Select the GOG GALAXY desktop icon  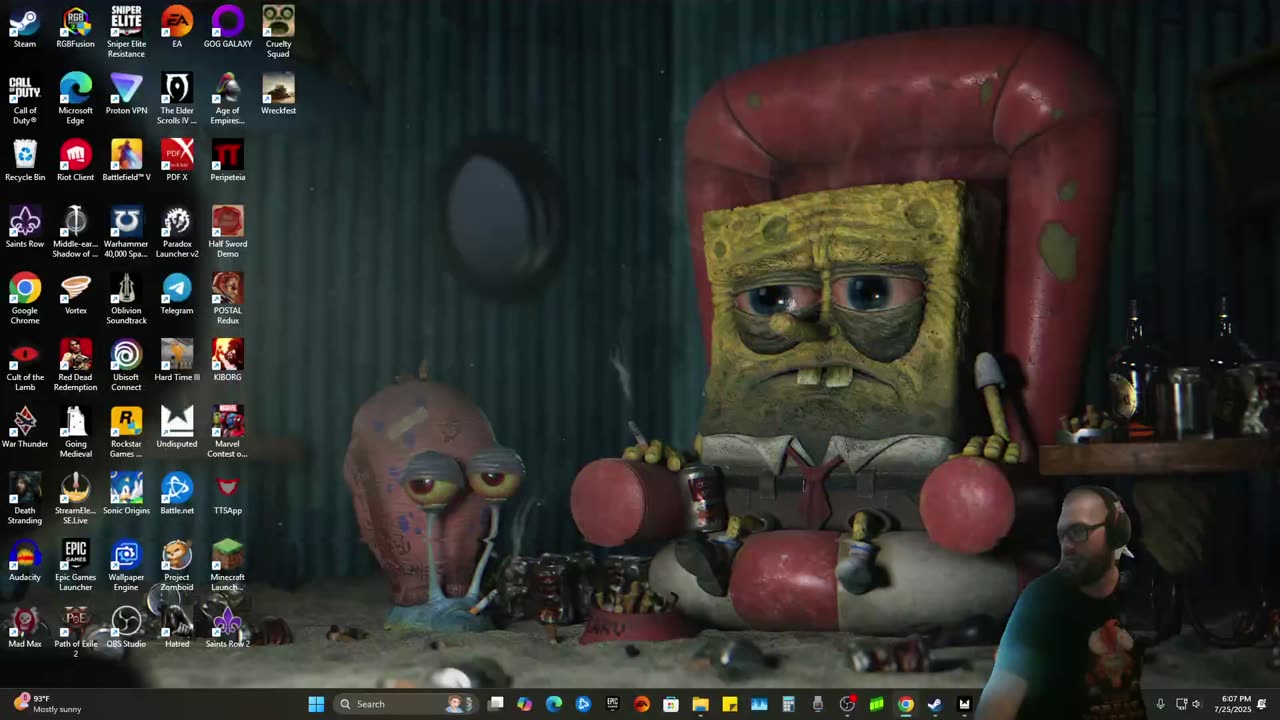pyautogui.click(x=228, y=27)
